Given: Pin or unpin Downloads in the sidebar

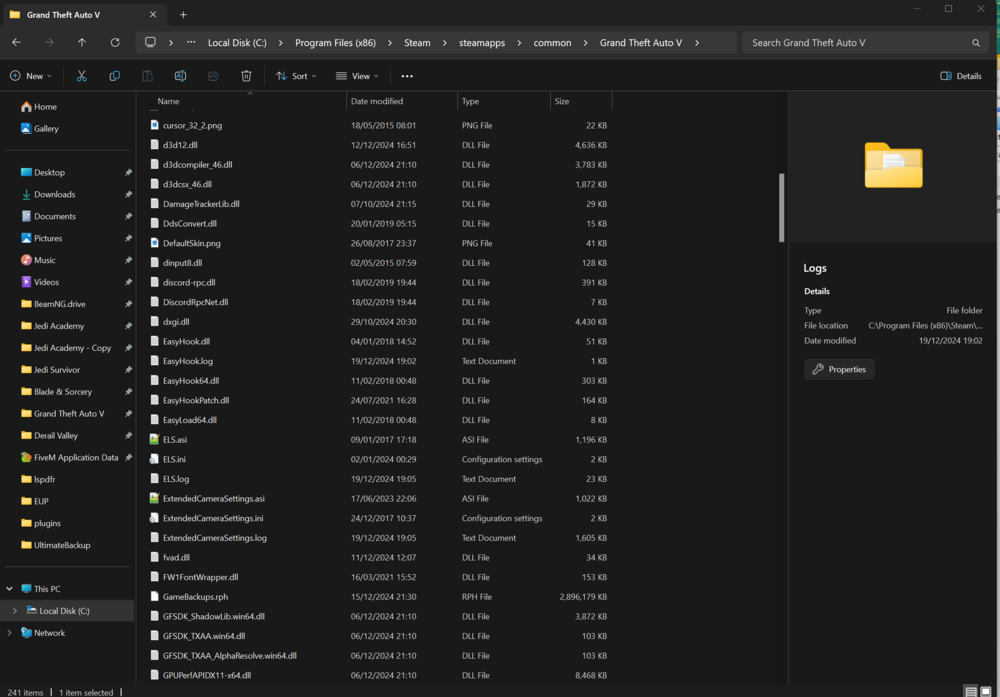Looking at the screenshot, I should (128, 194).
